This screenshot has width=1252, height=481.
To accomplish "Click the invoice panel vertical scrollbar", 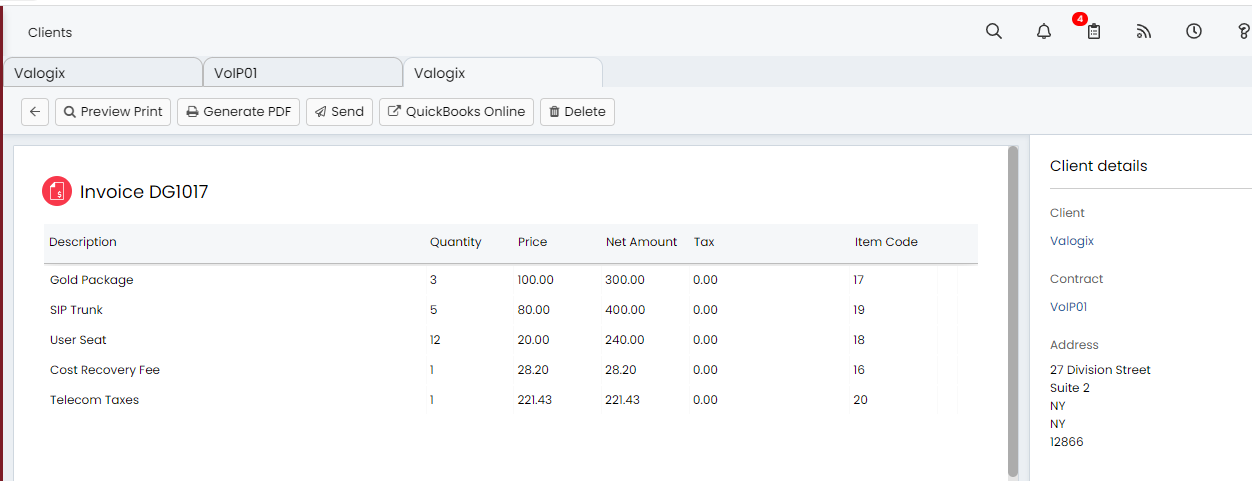I will (1013, 310).
